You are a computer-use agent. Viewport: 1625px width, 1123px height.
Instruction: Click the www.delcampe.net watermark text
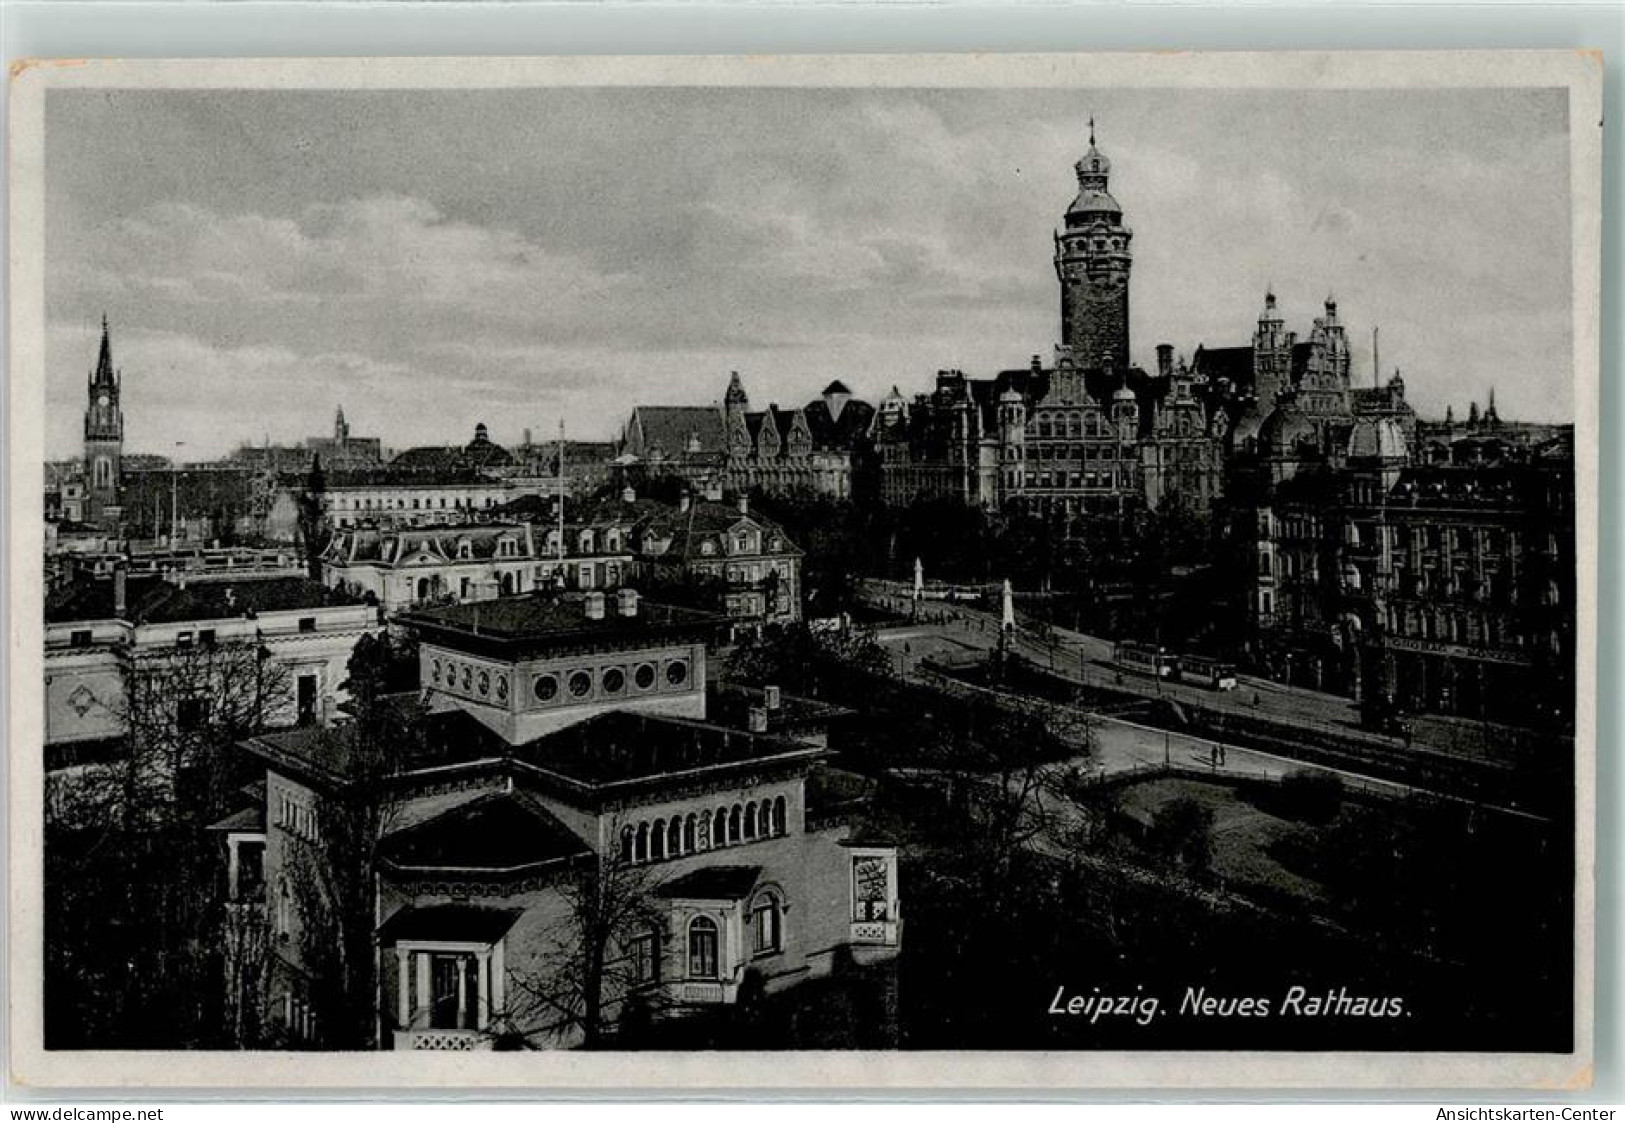click(84, 1114)
